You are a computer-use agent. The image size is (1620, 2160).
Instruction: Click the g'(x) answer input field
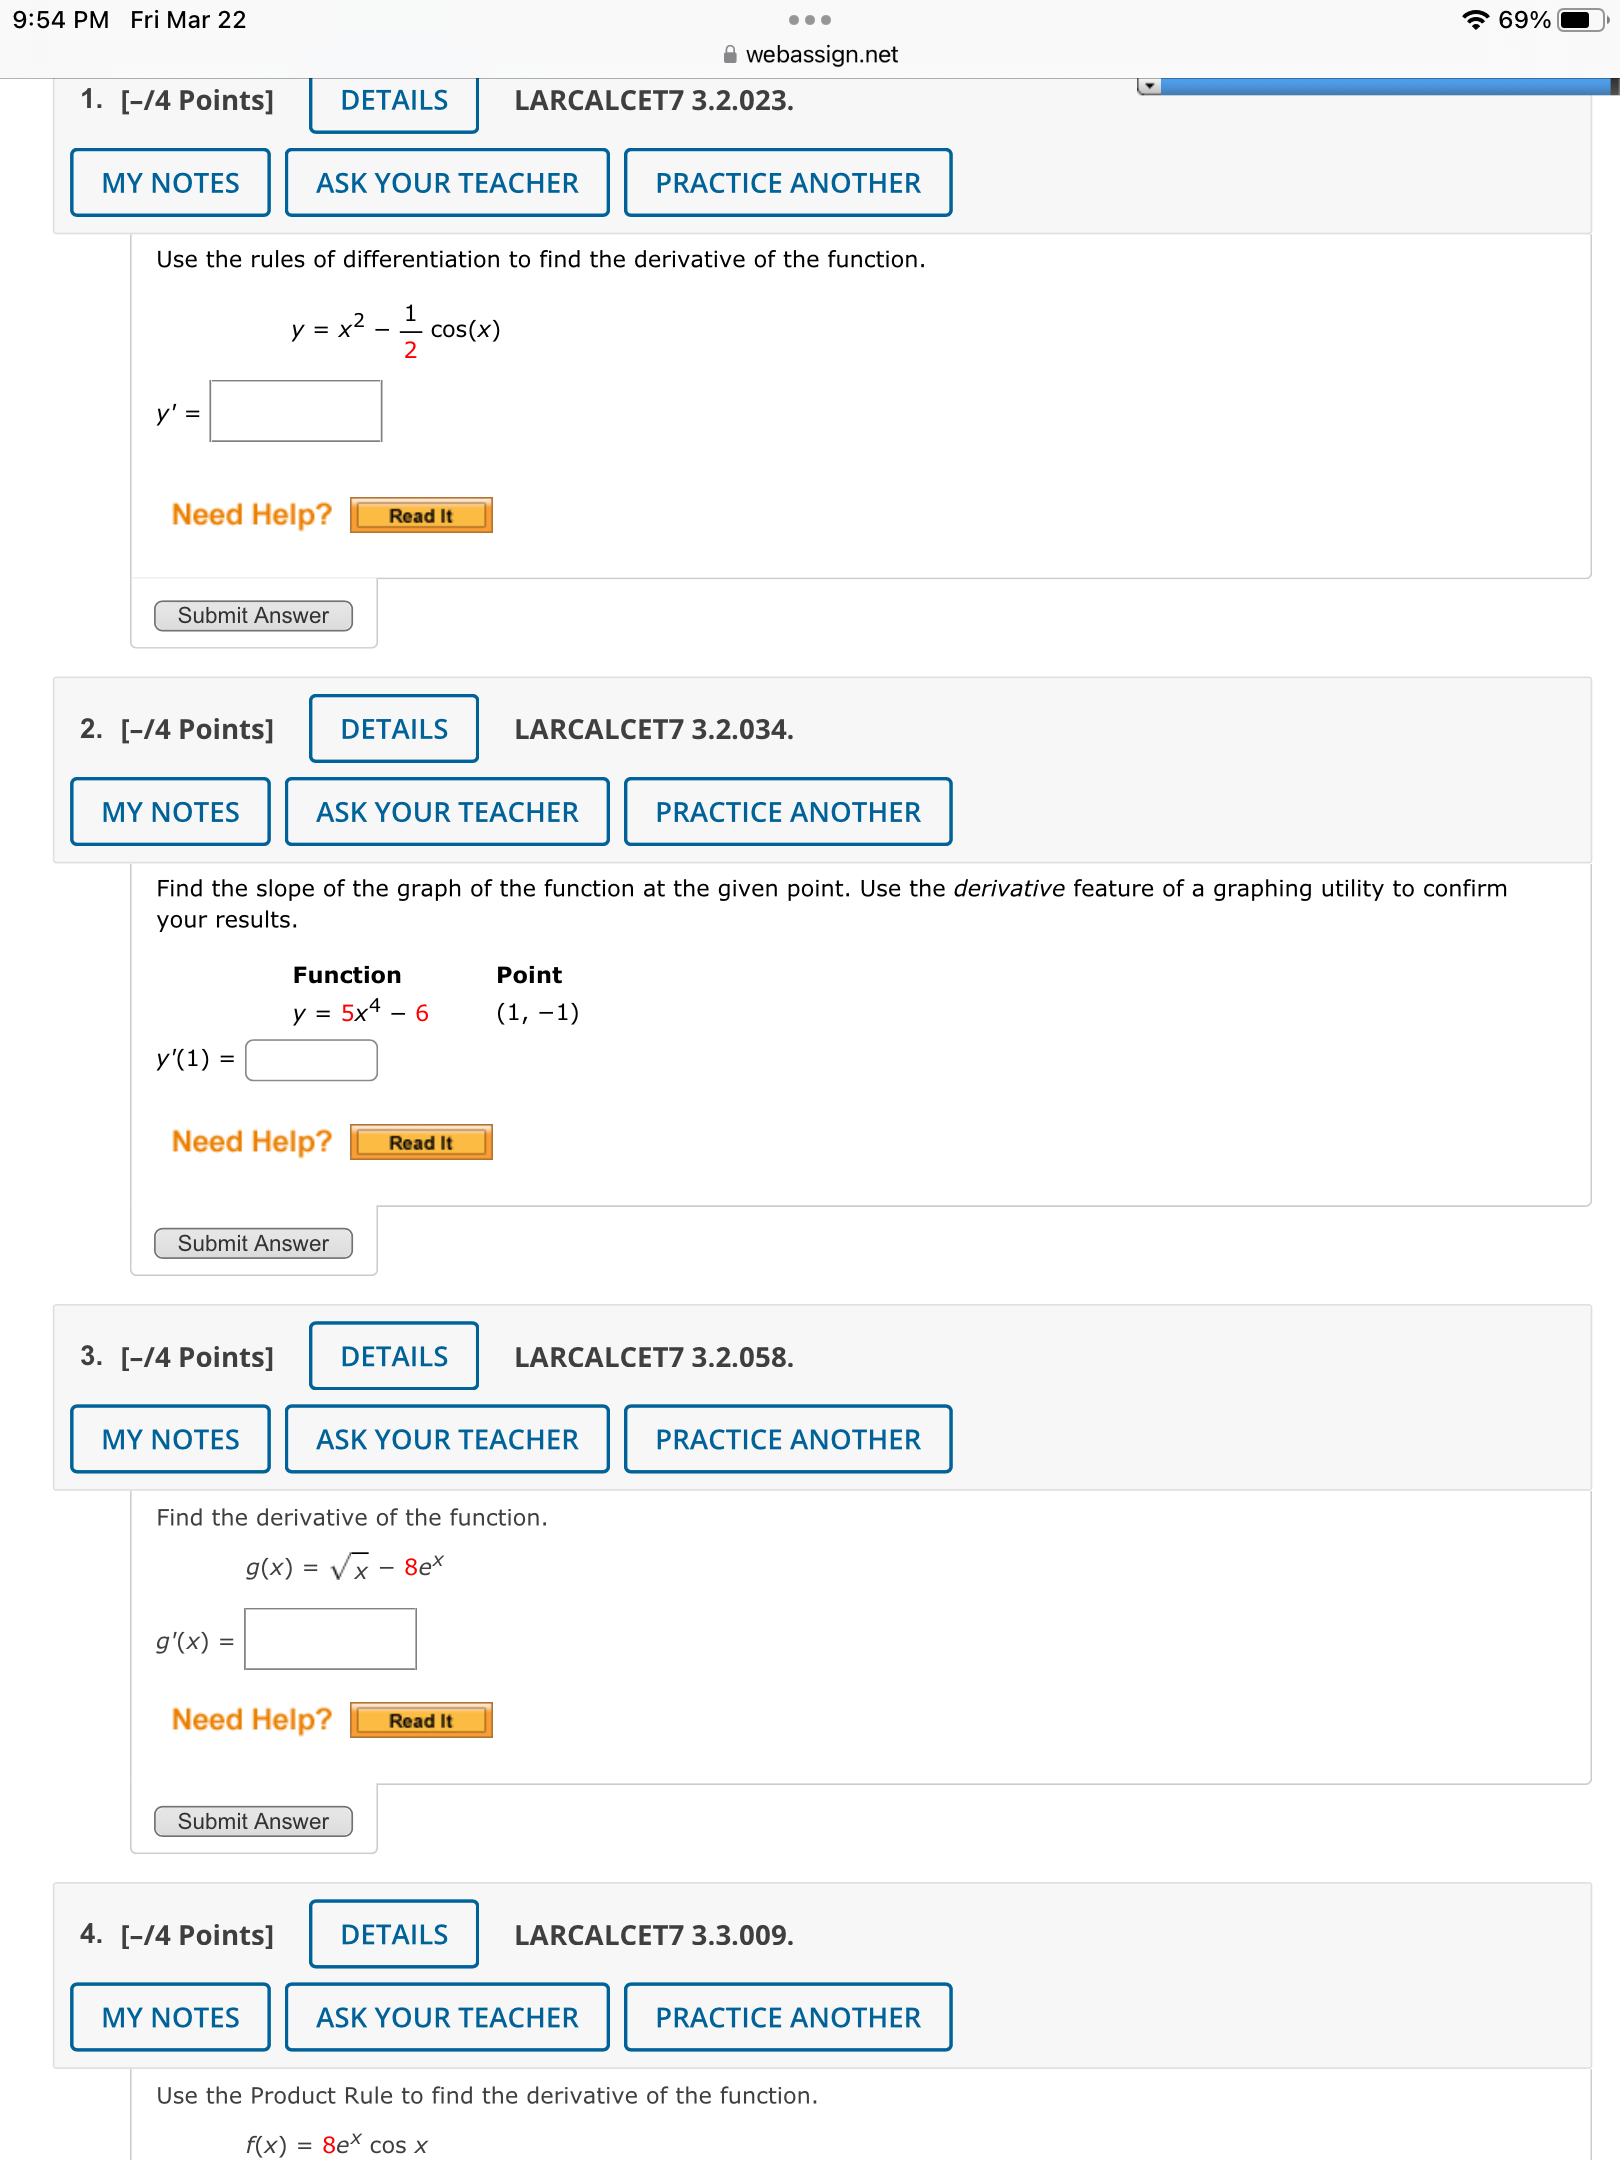pos(330,1639)
